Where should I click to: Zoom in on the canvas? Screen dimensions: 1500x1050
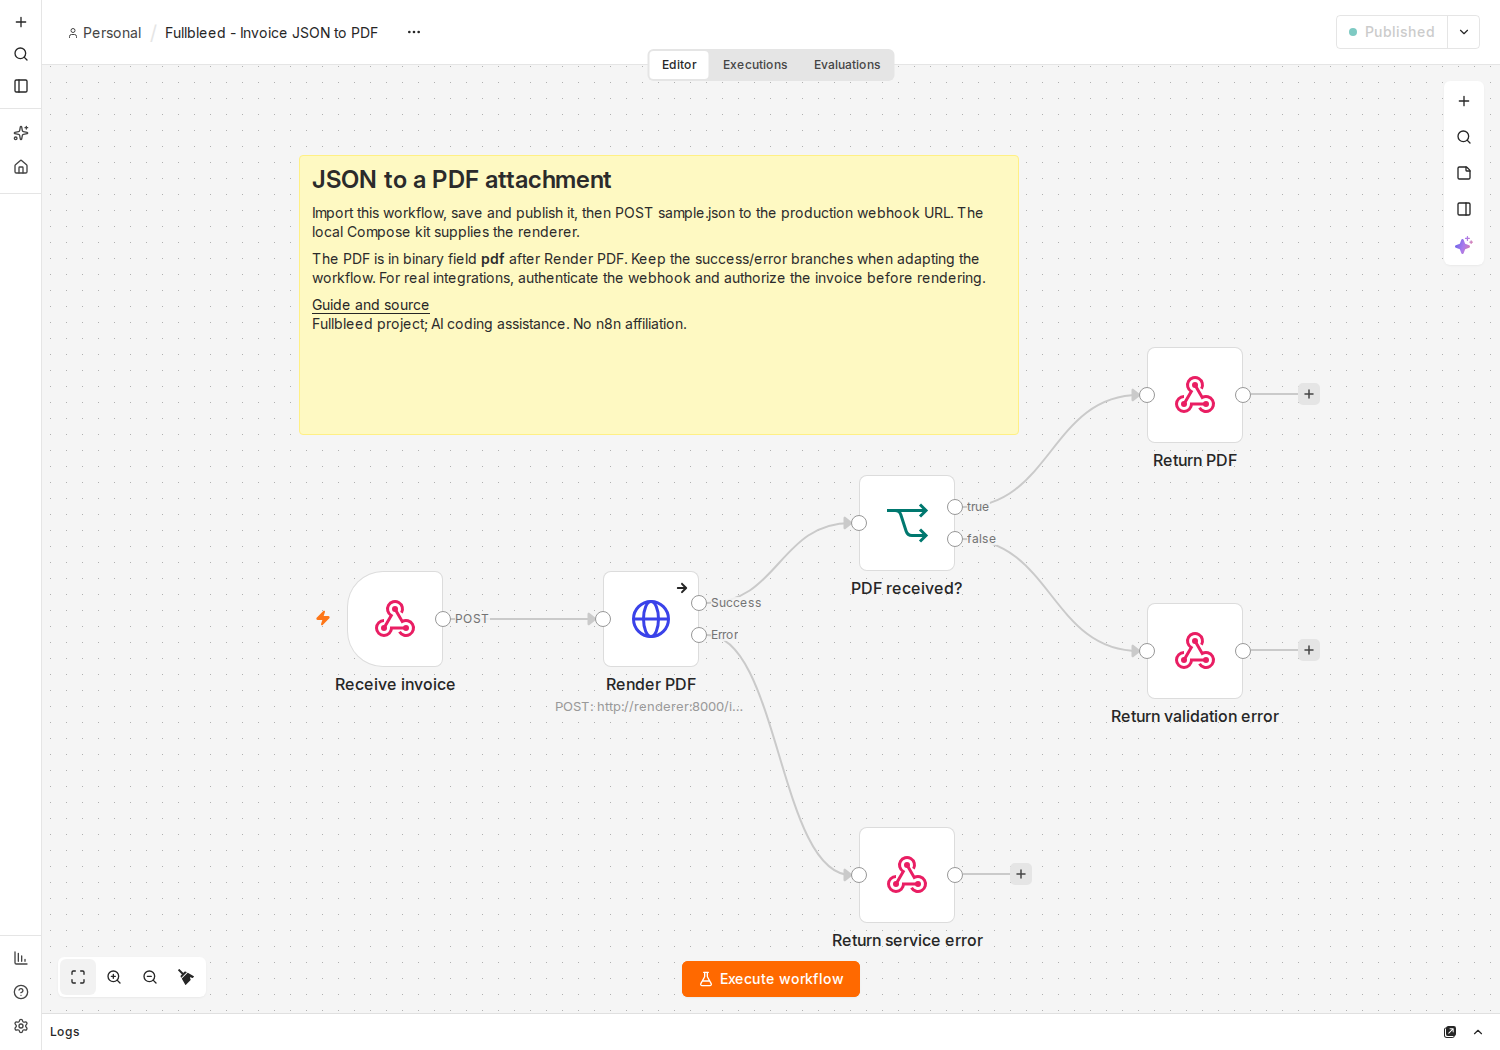click(114, 977)
